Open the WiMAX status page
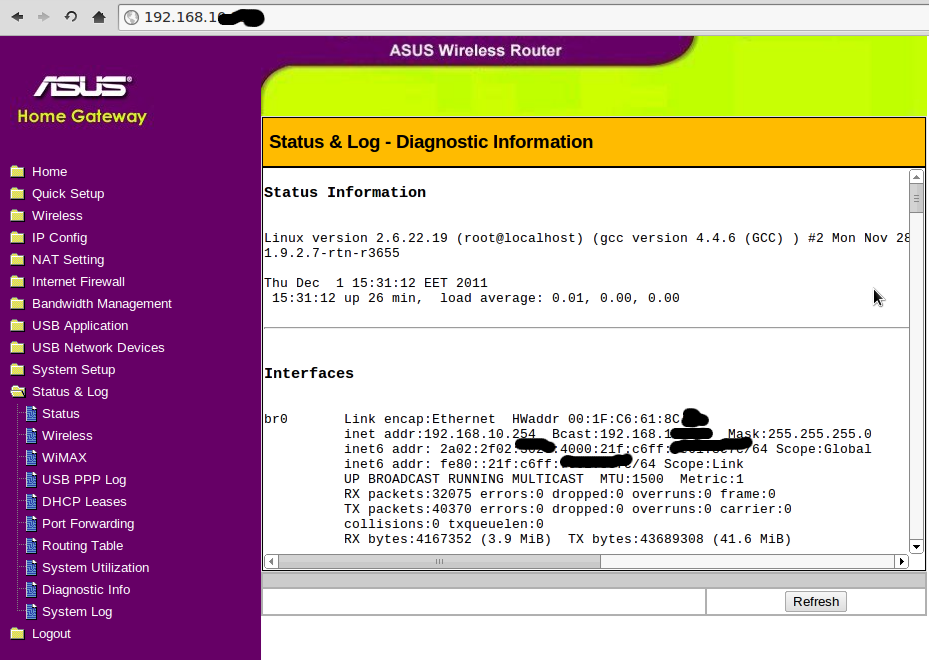Screen dimensions: 929x660 (x=64, y=457)
